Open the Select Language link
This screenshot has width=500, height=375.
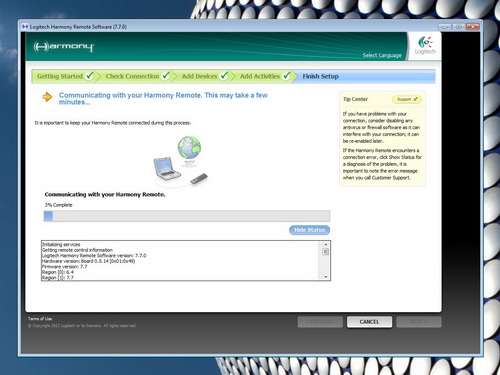click(382, 55)
